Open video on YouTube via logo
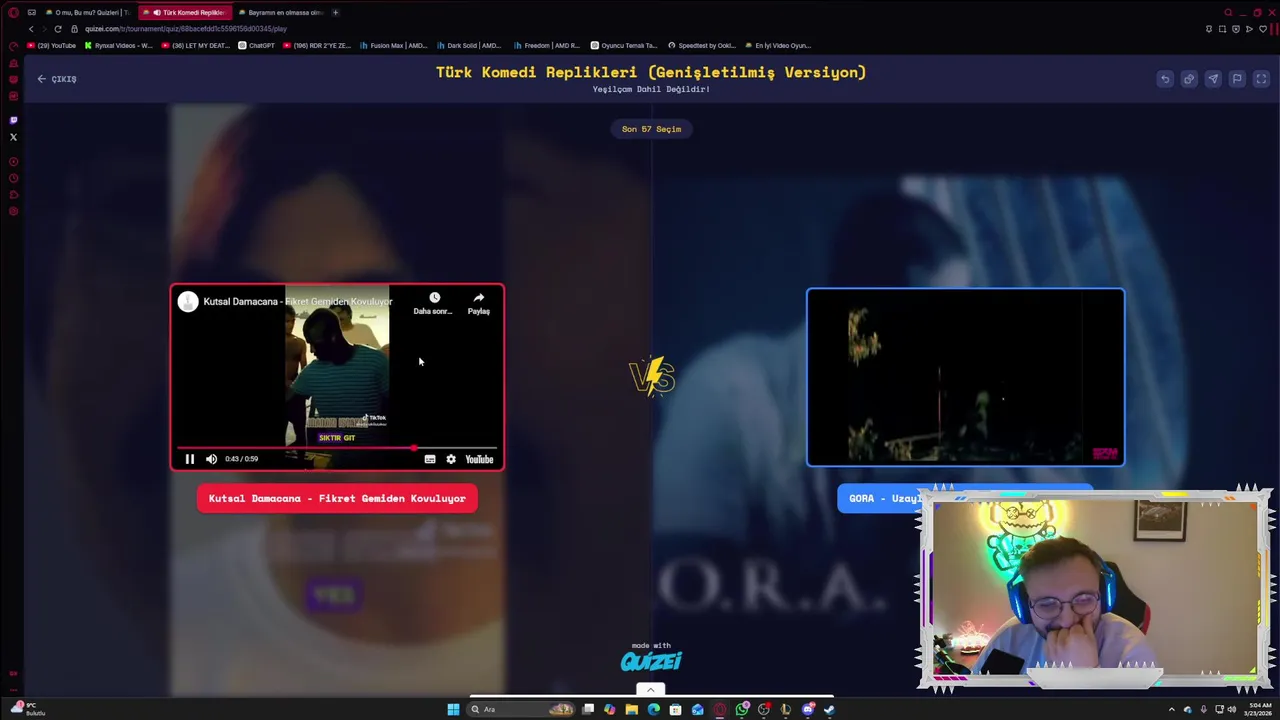 coord(479,459)
